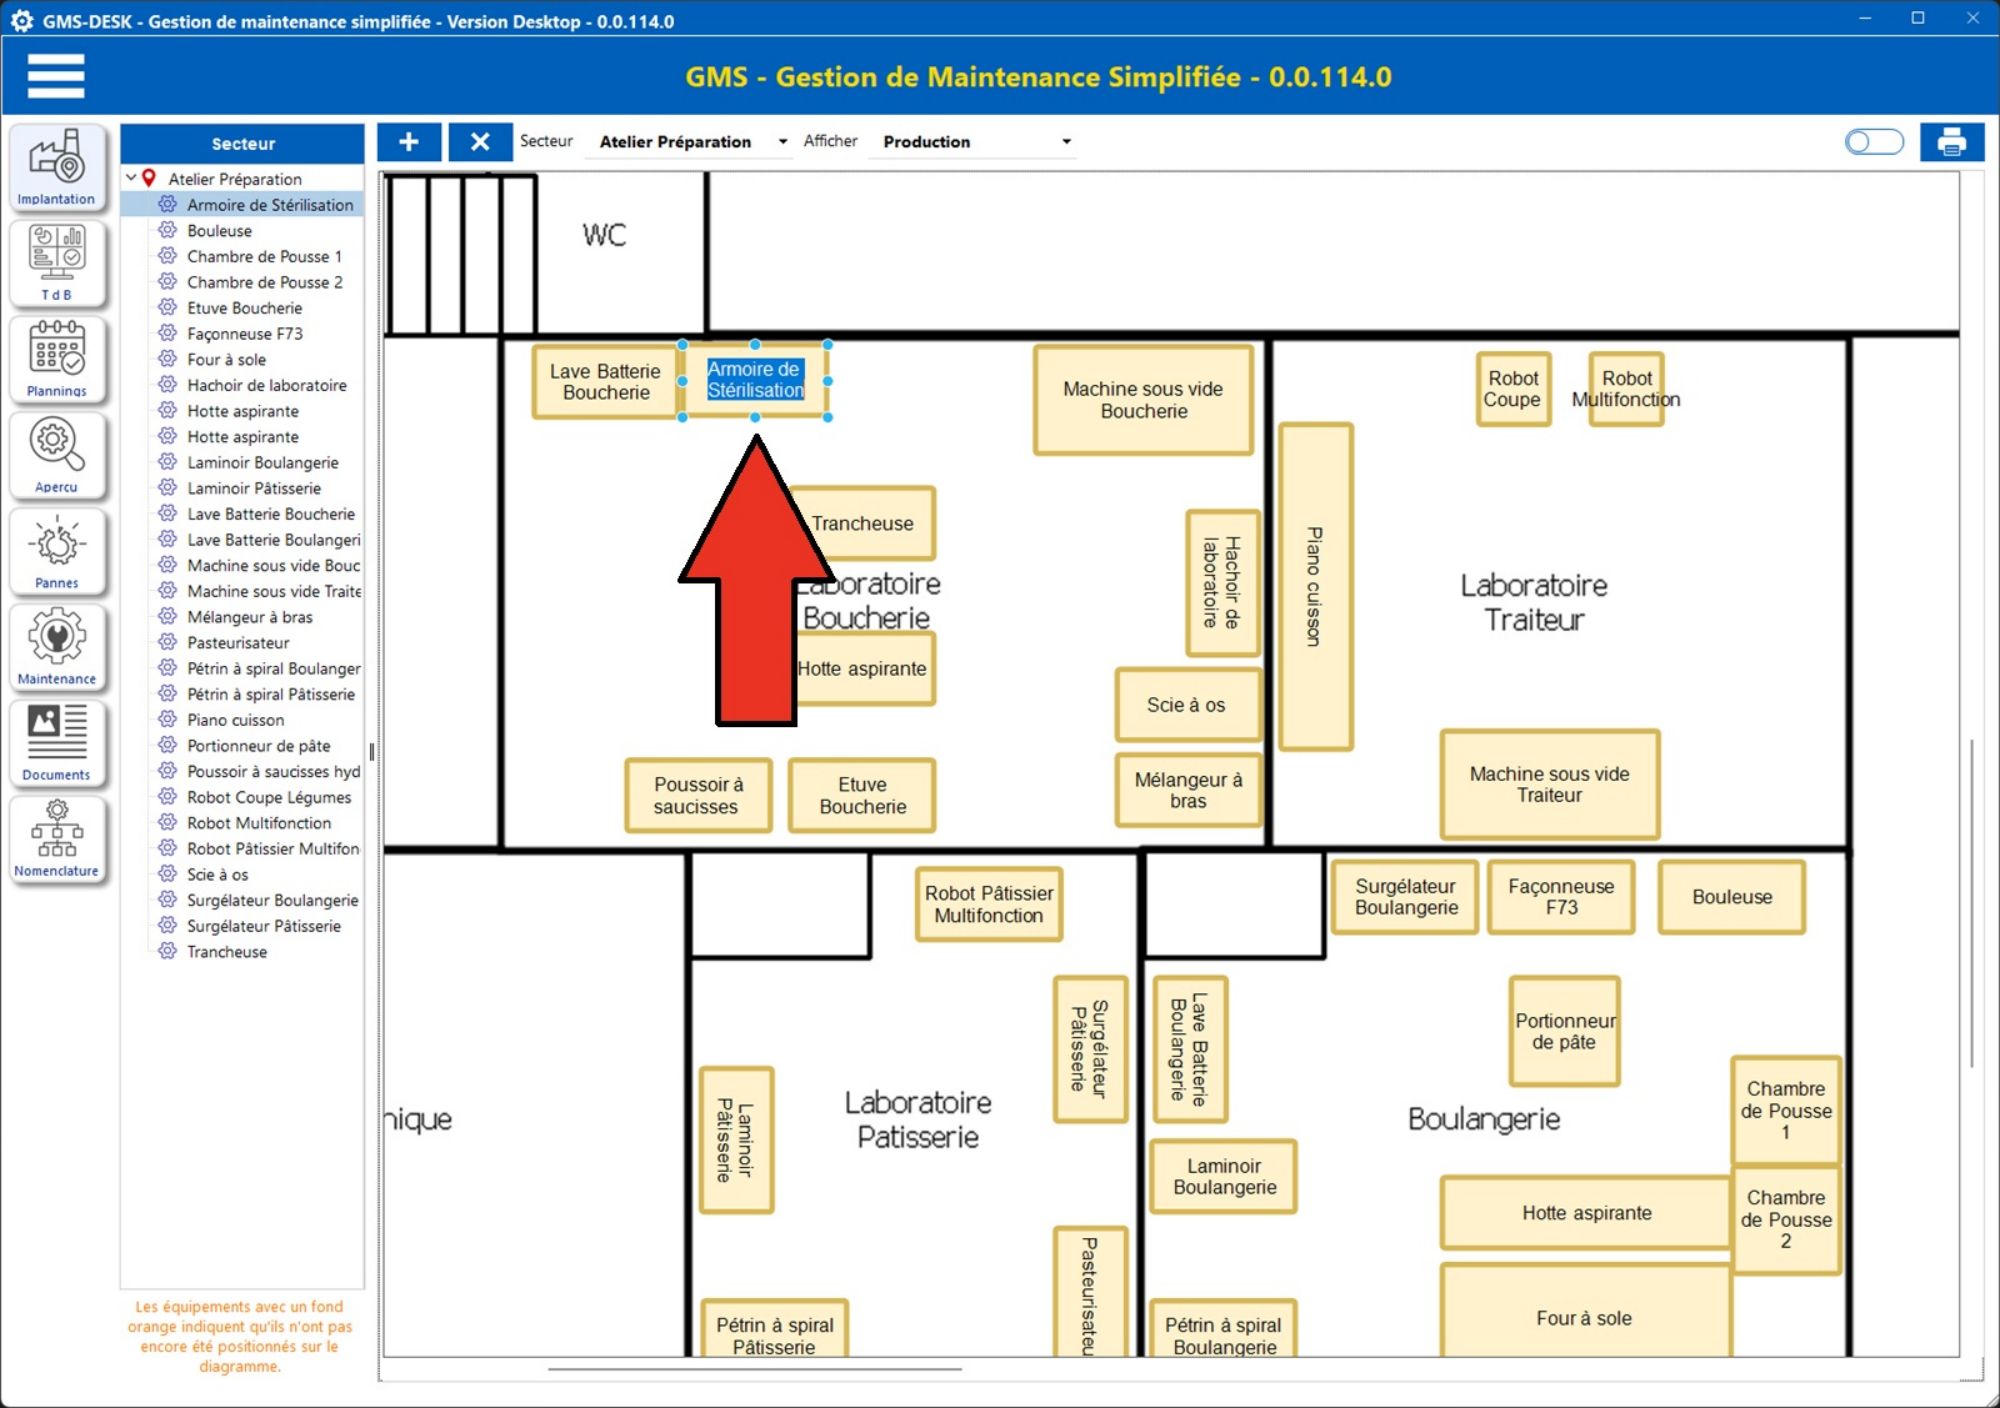This screenshot has height=1408, width=2000.
Task: Collapse the Atelier Préparation tree node
Action: pos(131,178)
